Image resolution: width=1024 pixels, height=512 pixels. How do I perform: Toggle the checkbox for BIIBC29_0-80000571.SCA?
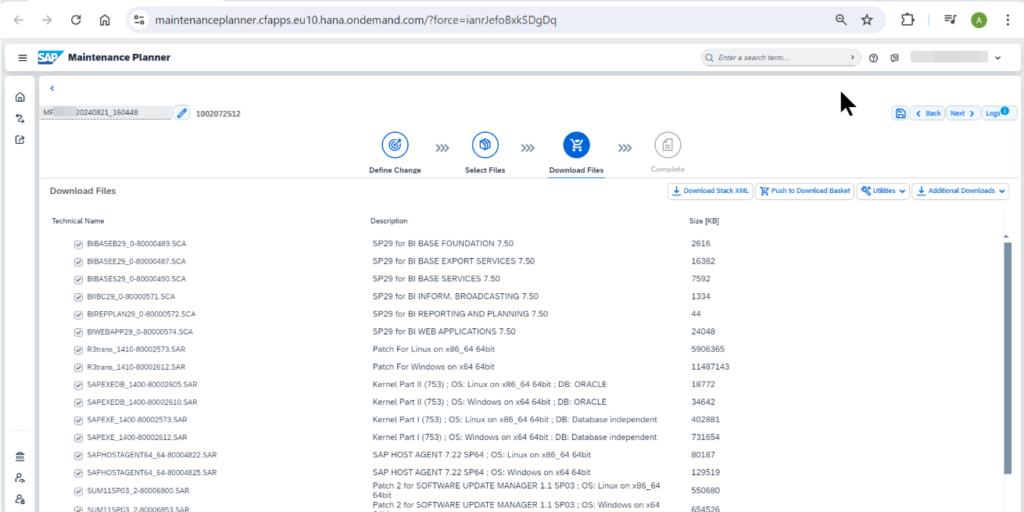pos(78,297)
